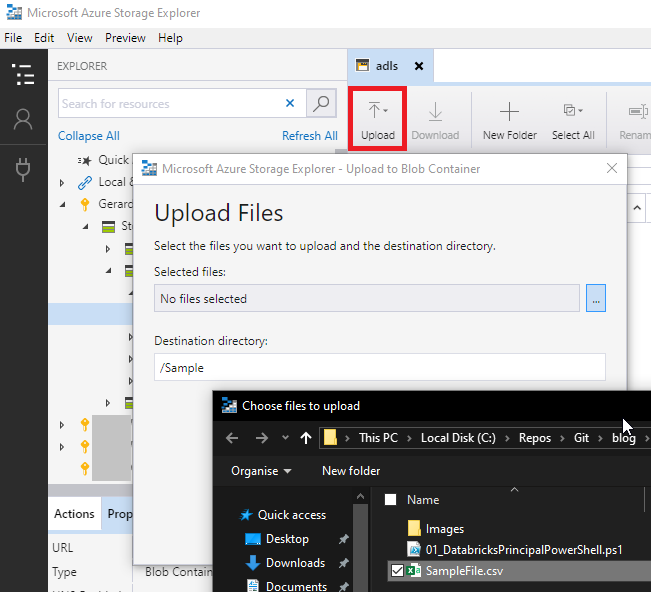Image resolution: width=651 pixels, height=592 pixels.
Task: Open the View menu
Action: [x=80, y=38]
